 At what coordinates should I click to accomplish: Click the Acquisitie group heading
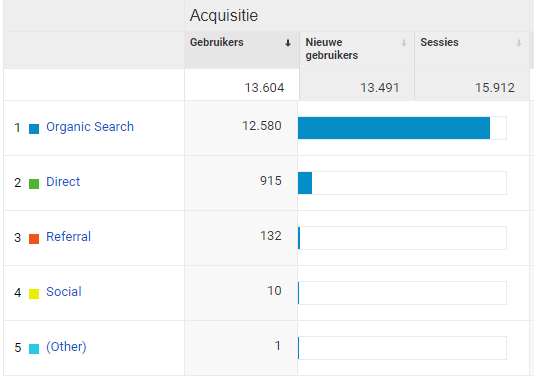point(224,16)
